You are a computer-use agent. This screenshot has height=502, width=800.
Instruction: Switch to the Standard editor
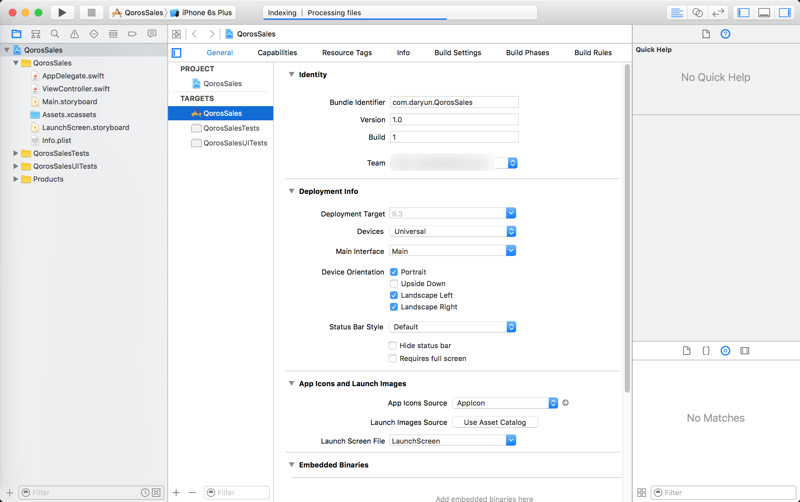click(x=677, y=13)
